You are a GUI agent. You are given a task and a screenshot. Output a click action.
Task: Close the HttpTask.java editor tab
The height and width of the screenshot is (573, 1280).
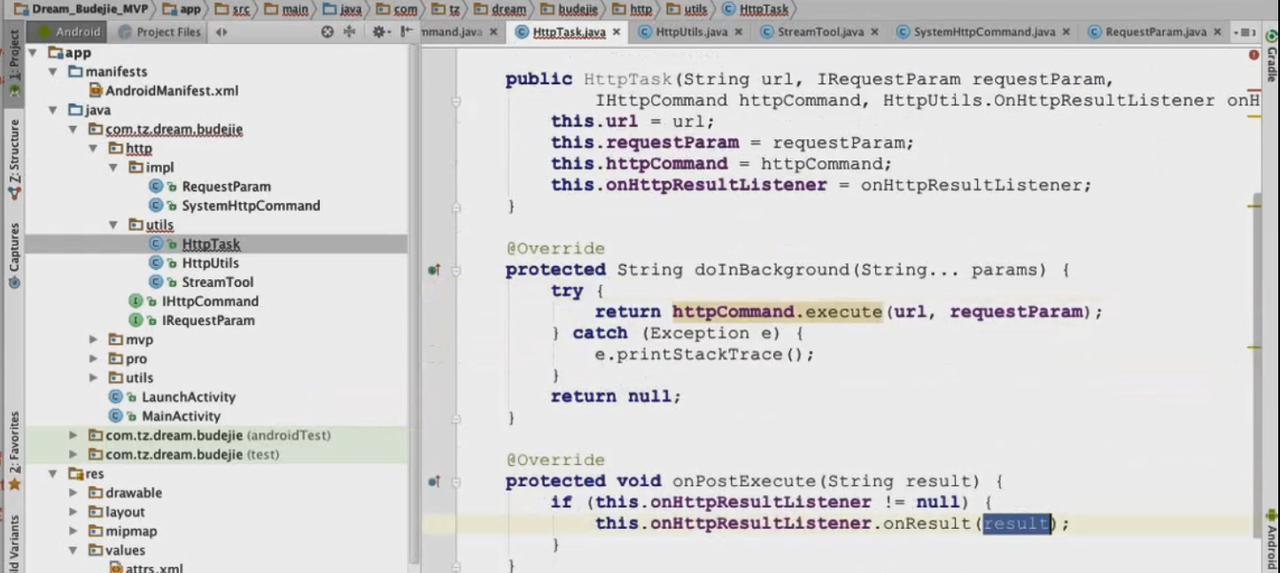pos(616,32)
